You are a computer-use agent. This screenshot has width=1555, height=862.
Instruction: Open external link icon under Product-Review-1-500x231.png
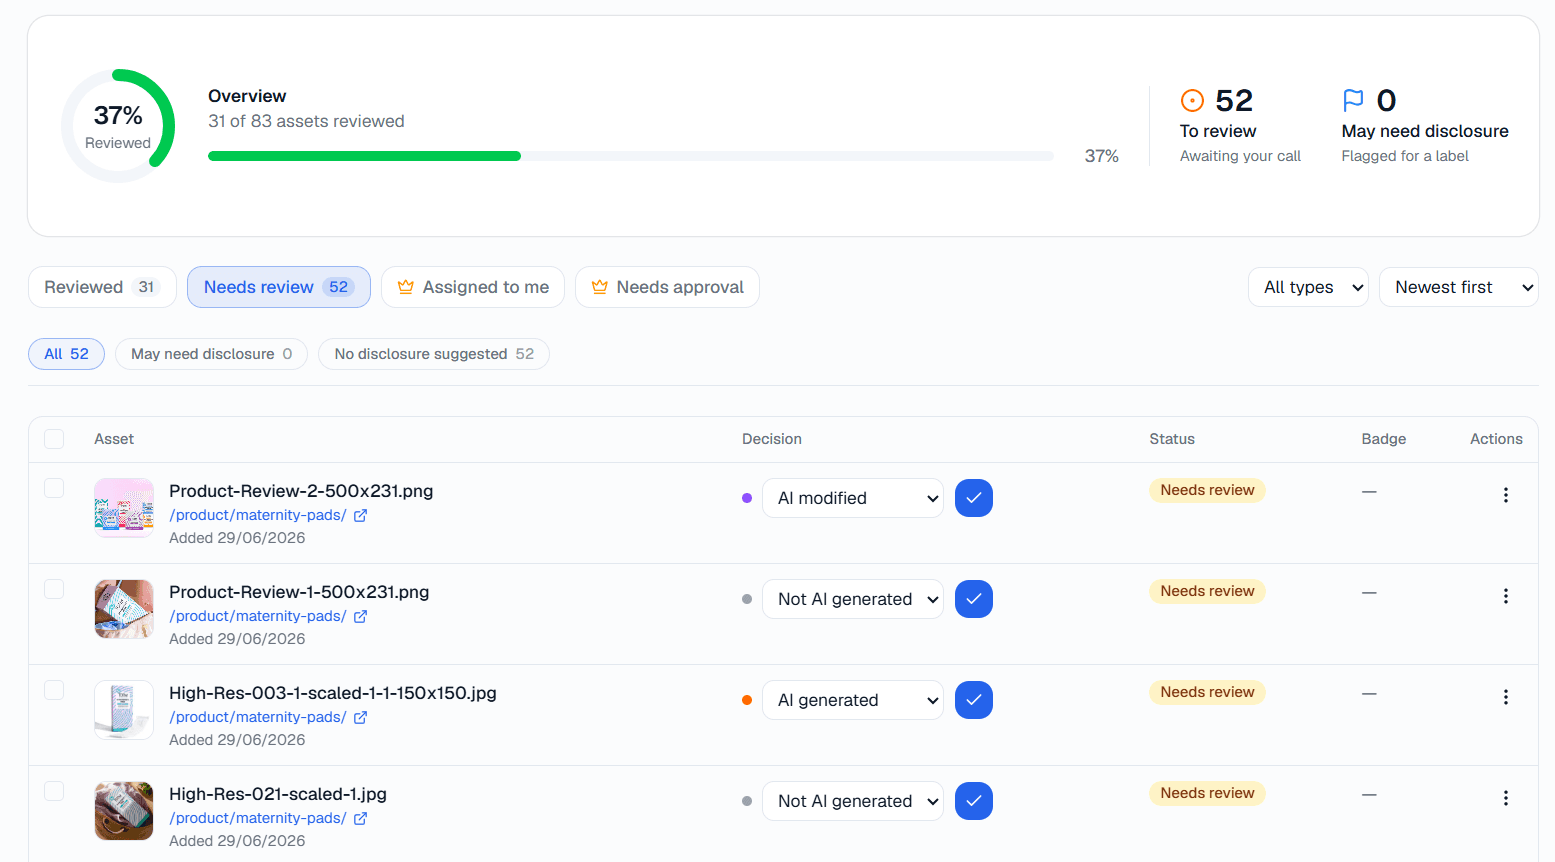tap(360, 616)
